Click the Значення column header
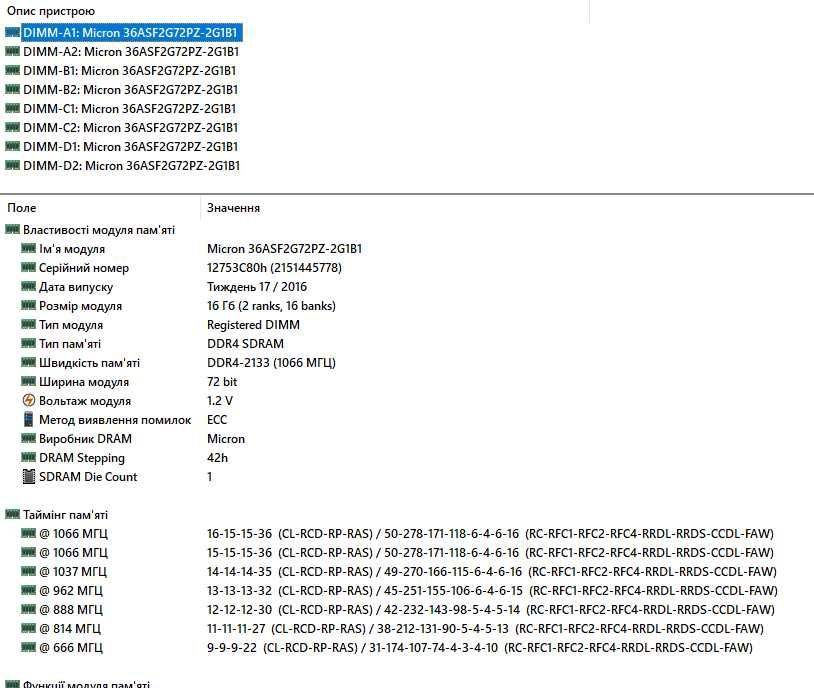The height and width of the screenshot is (688, 814). click(234, 208)
